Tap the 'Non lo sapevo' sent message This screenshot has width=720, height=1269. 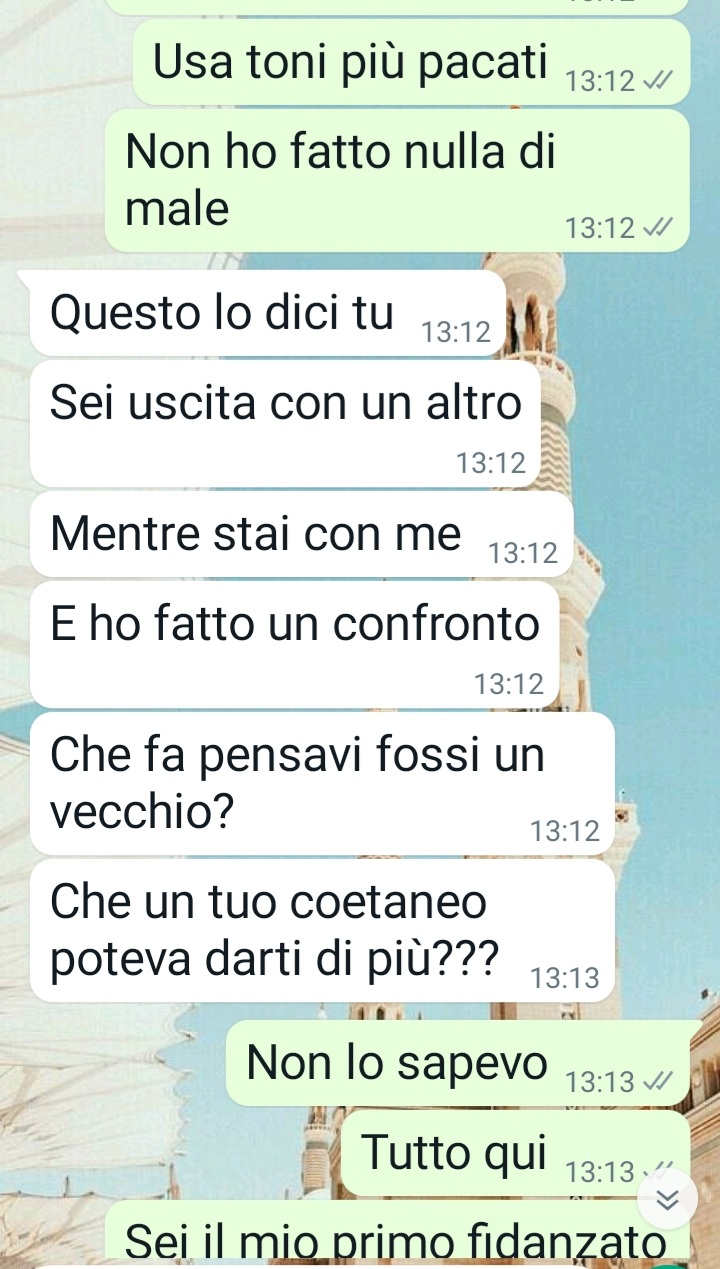tap(458, 1063)
